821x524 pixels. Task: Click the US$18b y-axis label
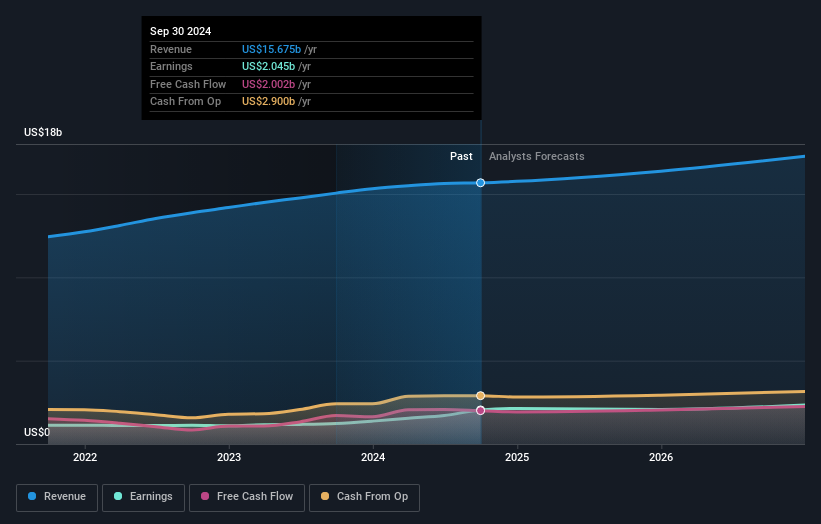43,132
